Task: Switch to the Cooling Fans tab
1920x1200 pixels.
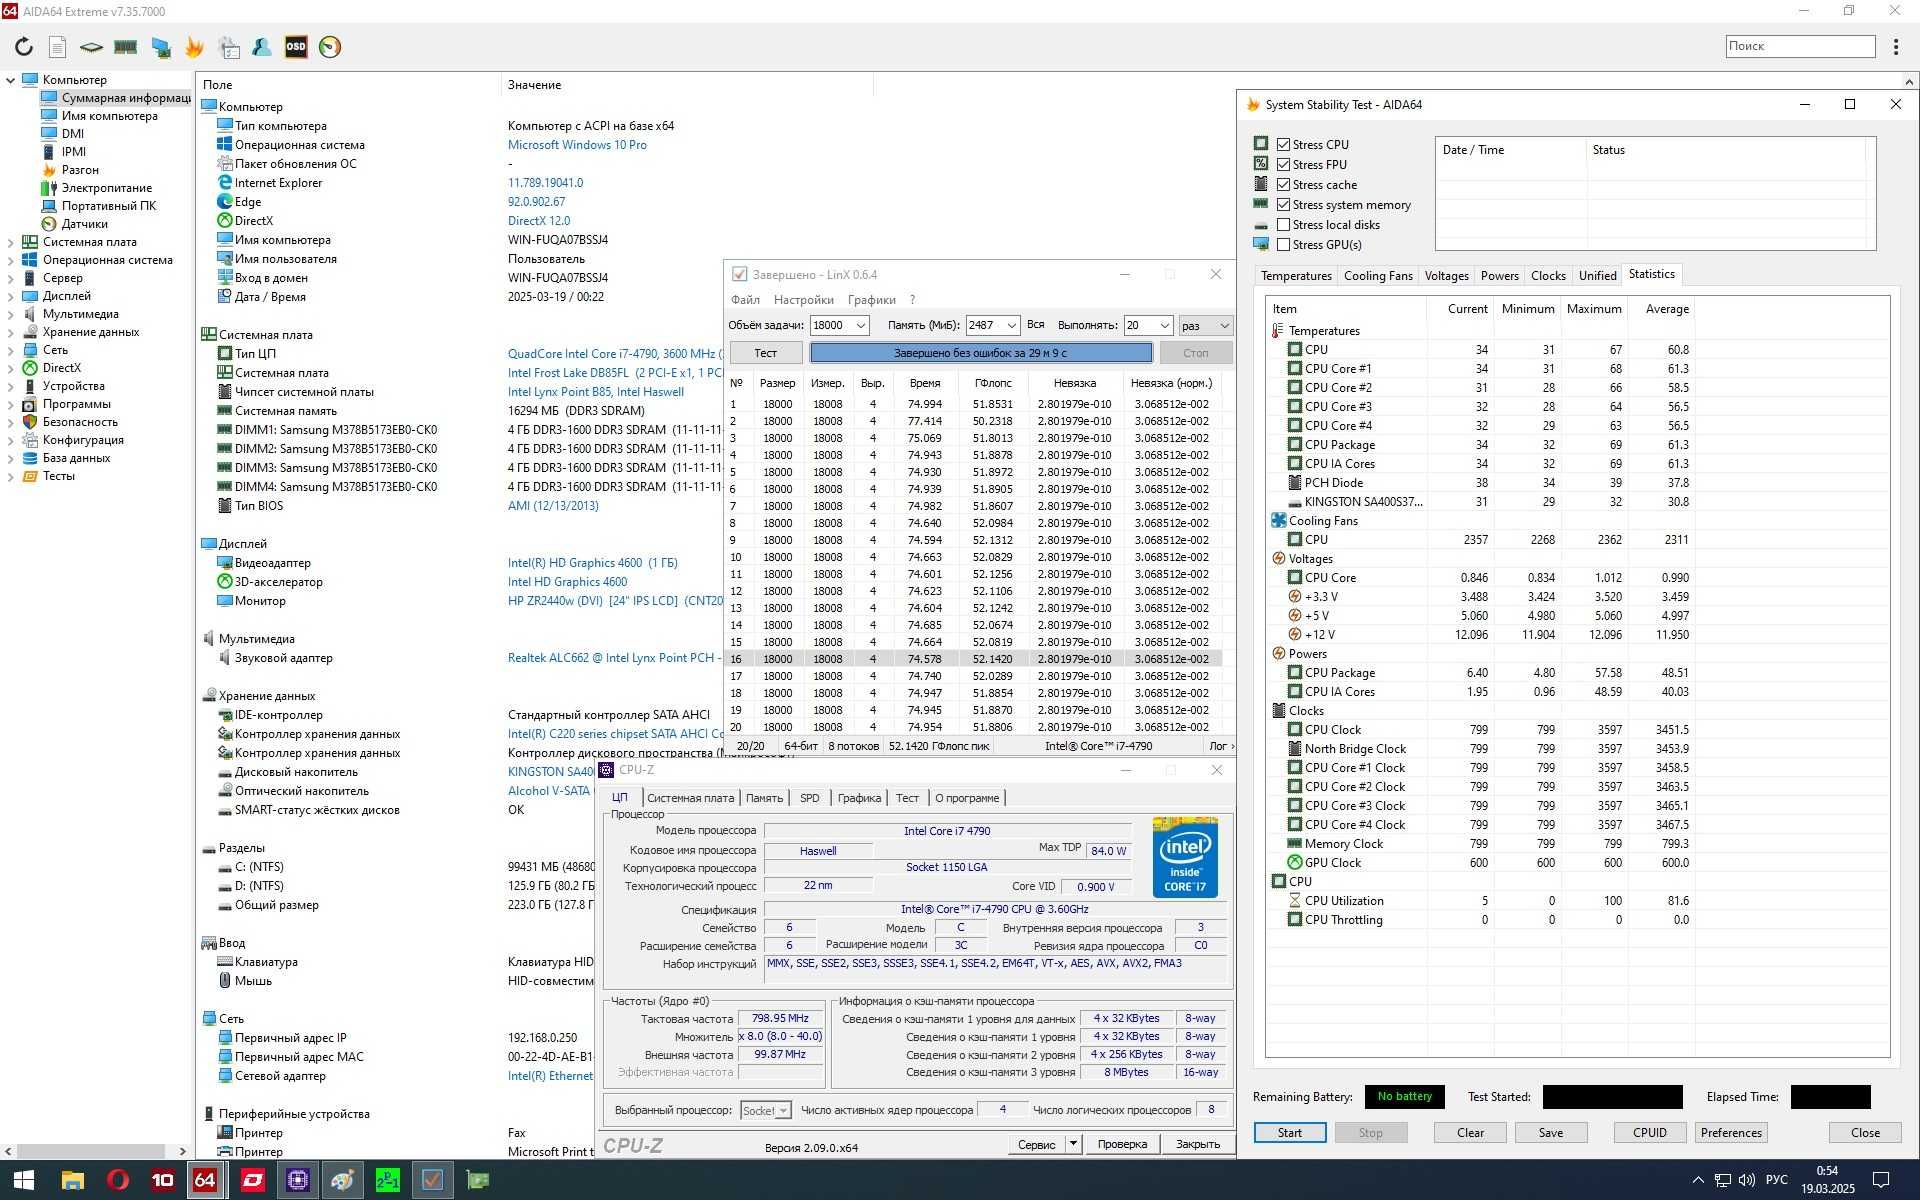Action: pos(1378,276)
